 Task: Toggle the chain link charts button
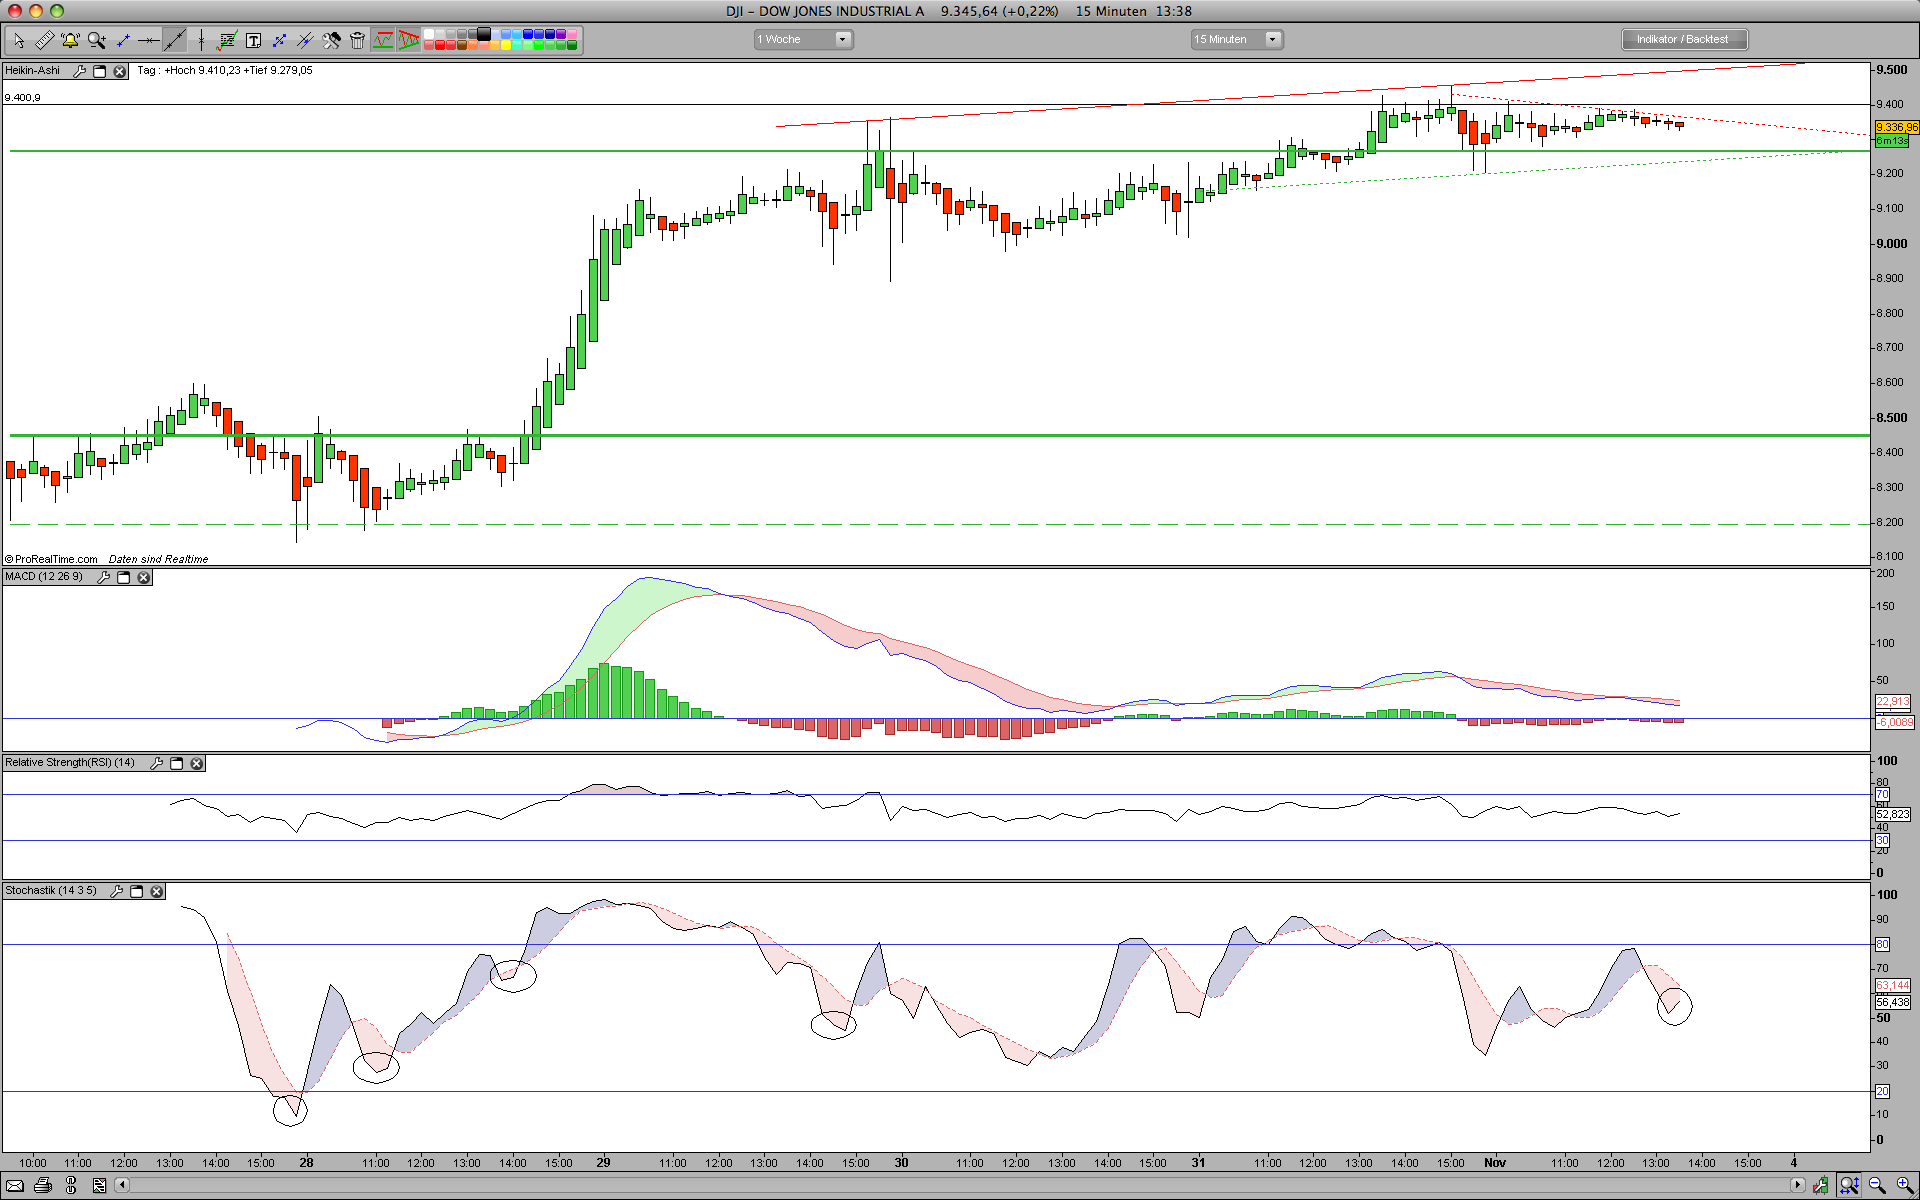(x=70, y=1185)
